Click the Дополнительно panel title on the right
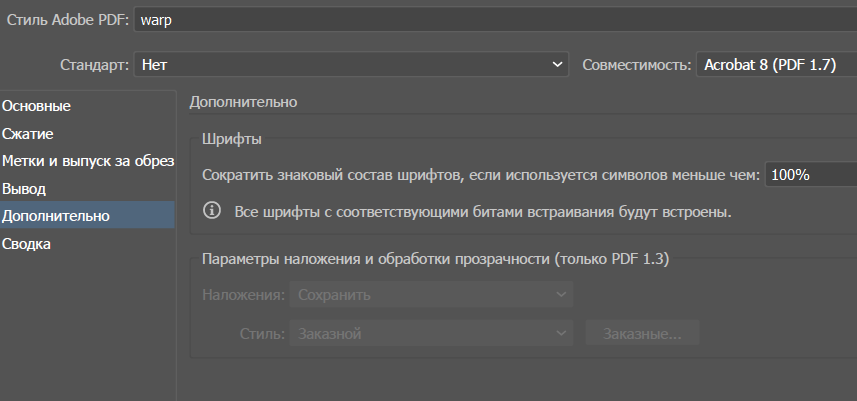This screenshot has width=857, height=401. [x=243, y=102]
